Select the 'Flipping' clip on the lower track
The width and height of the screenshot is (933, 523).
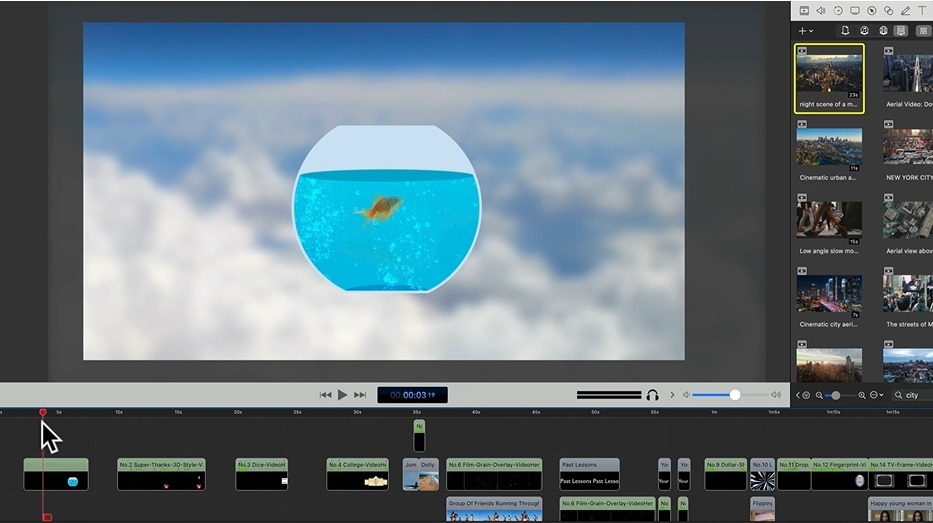click(x=762, y=509)
